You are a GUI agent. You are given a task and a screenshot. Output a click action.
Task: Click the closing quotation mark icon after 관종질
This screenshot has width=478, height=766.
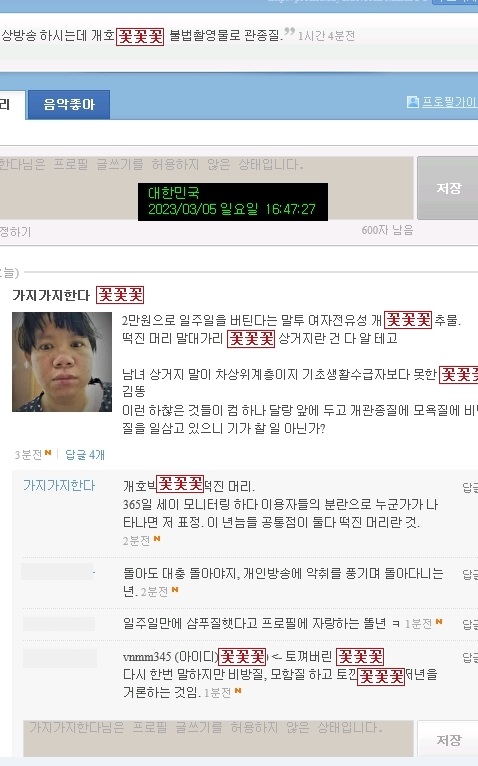pyautogui.click(x=289, y=32)
